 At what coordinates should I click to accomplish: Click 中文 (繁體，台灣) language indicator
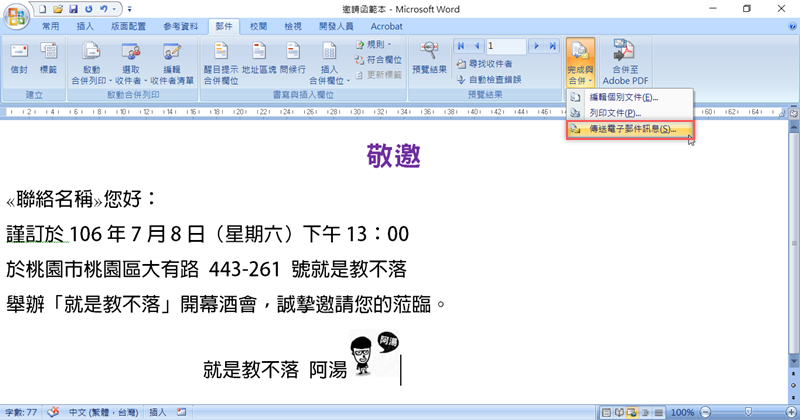[104, 412]
